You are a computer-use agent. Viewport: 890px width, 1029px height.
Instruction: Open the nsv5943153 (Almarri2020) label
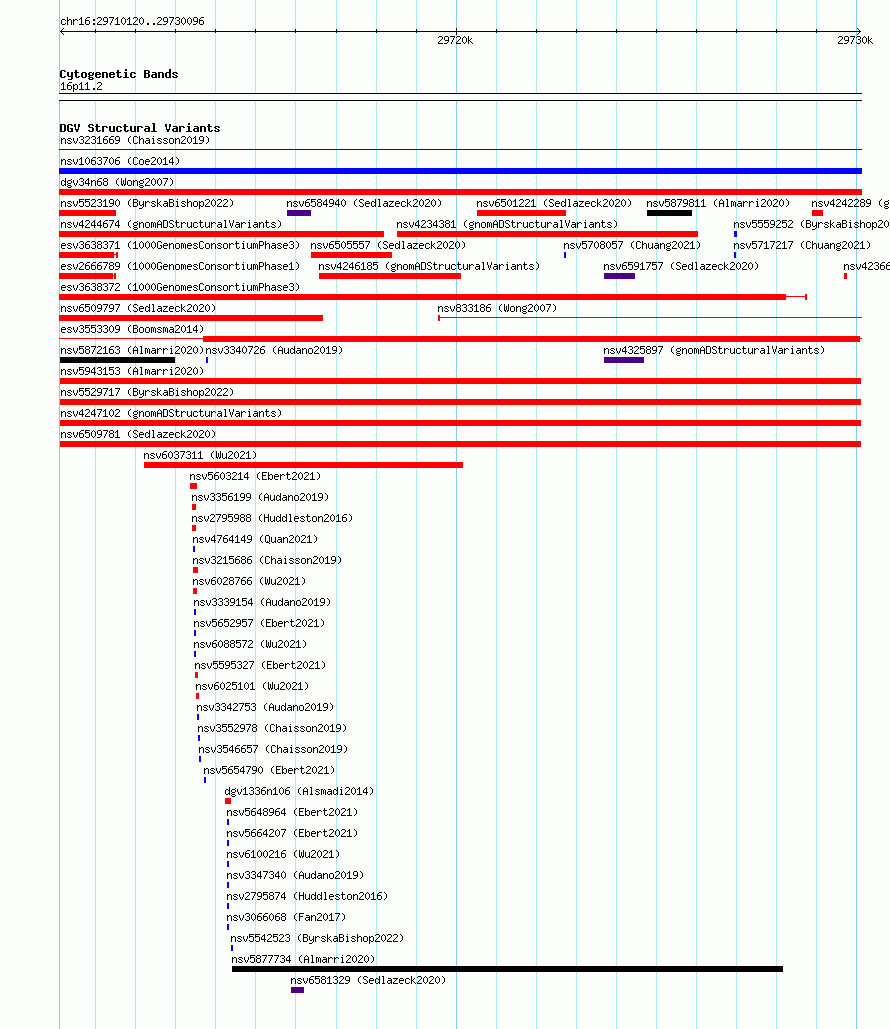coord(132,371)
